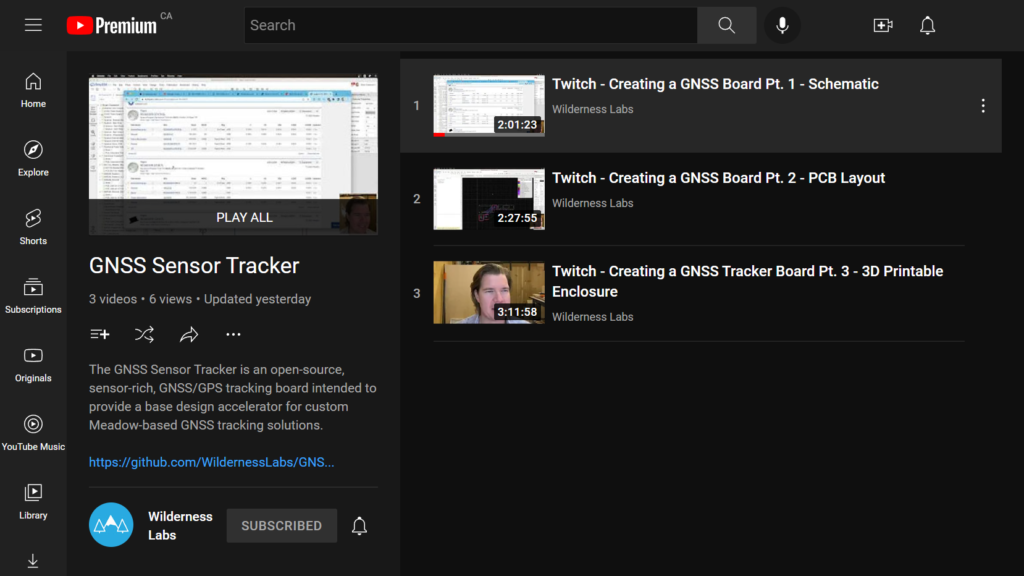Share the GNSS Sensor Tracker playlist
This screenshot has width=1024, height=576.
coord(189,334)
